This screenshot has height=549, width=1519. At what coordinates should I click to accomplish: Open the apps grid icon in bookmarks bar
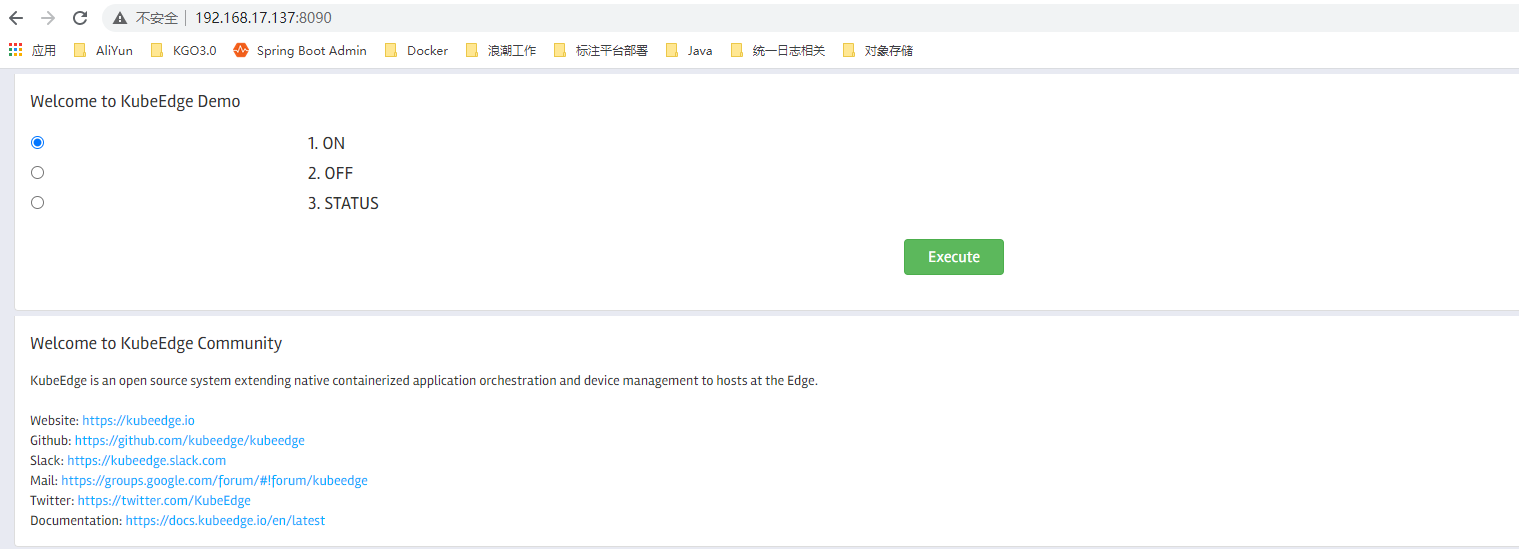point(15,50)
